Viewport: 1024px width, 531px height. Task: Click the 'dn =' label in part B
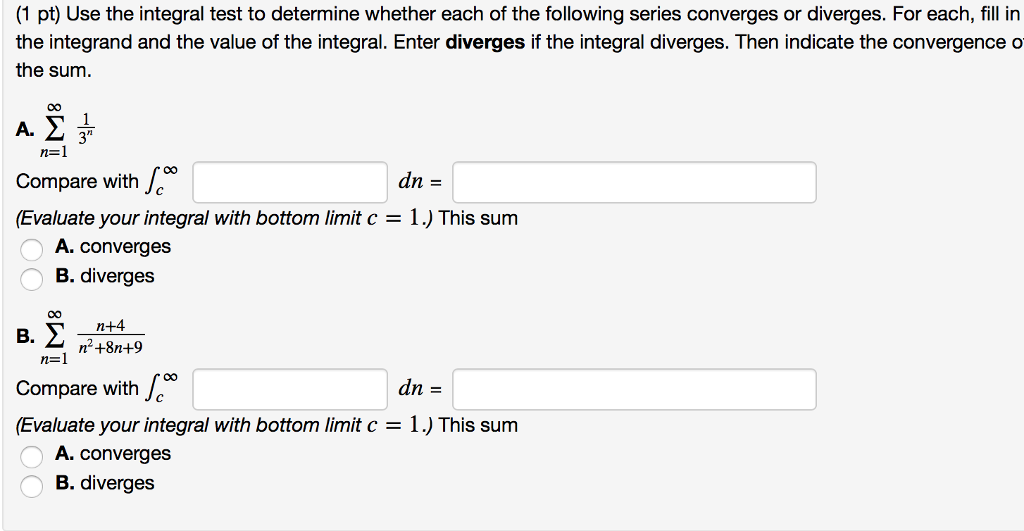click(x=420, y=389)
